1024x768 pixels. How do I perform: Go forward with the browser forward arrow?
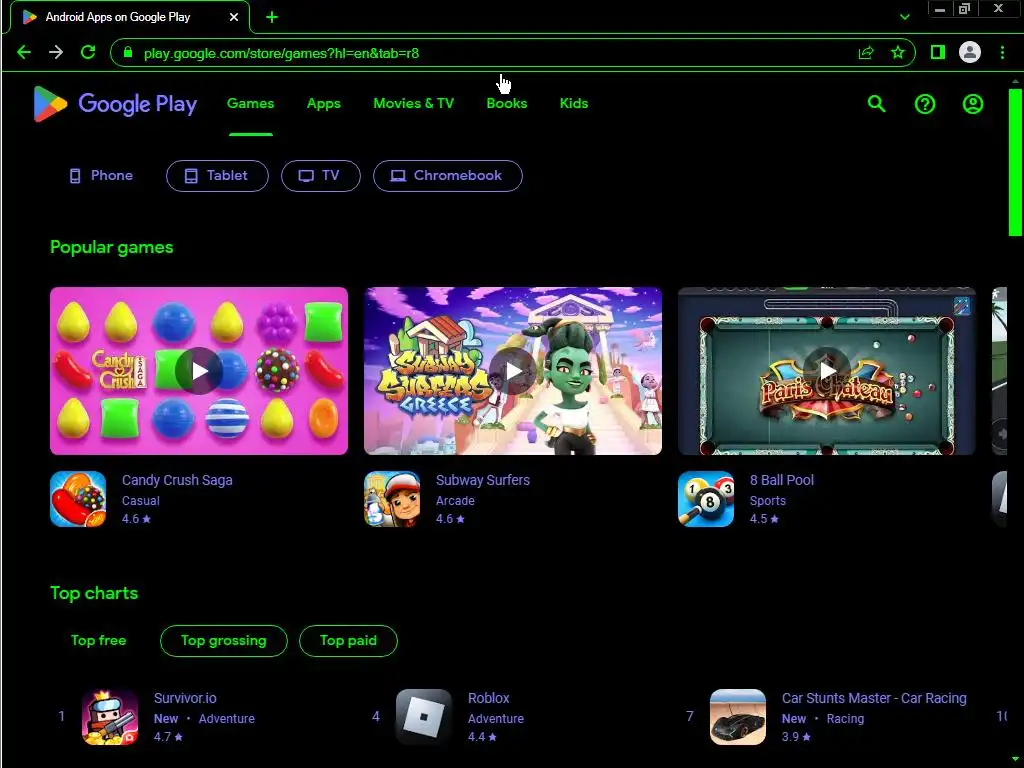[x=56, y=52]
